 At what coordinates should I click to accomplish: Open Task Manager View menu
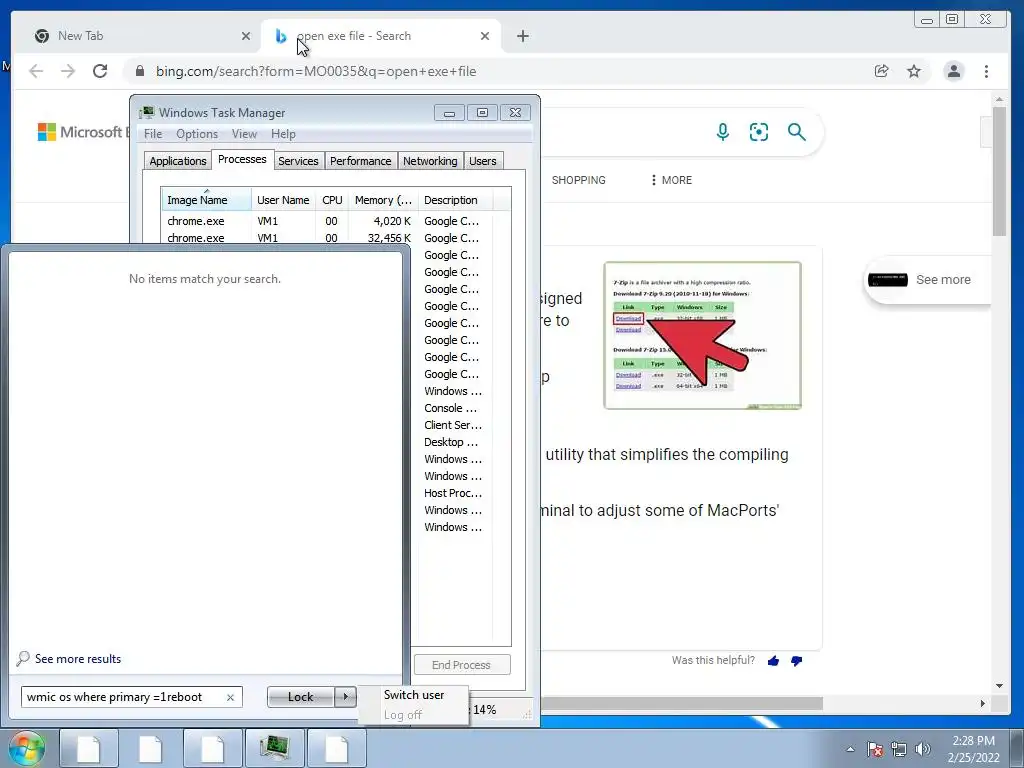click(x=244, y=134)
